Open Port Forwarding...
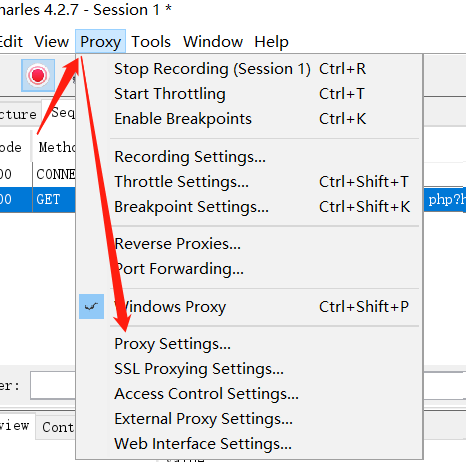The width and height of the screenshot is (466, 462). tap(249, 269)
